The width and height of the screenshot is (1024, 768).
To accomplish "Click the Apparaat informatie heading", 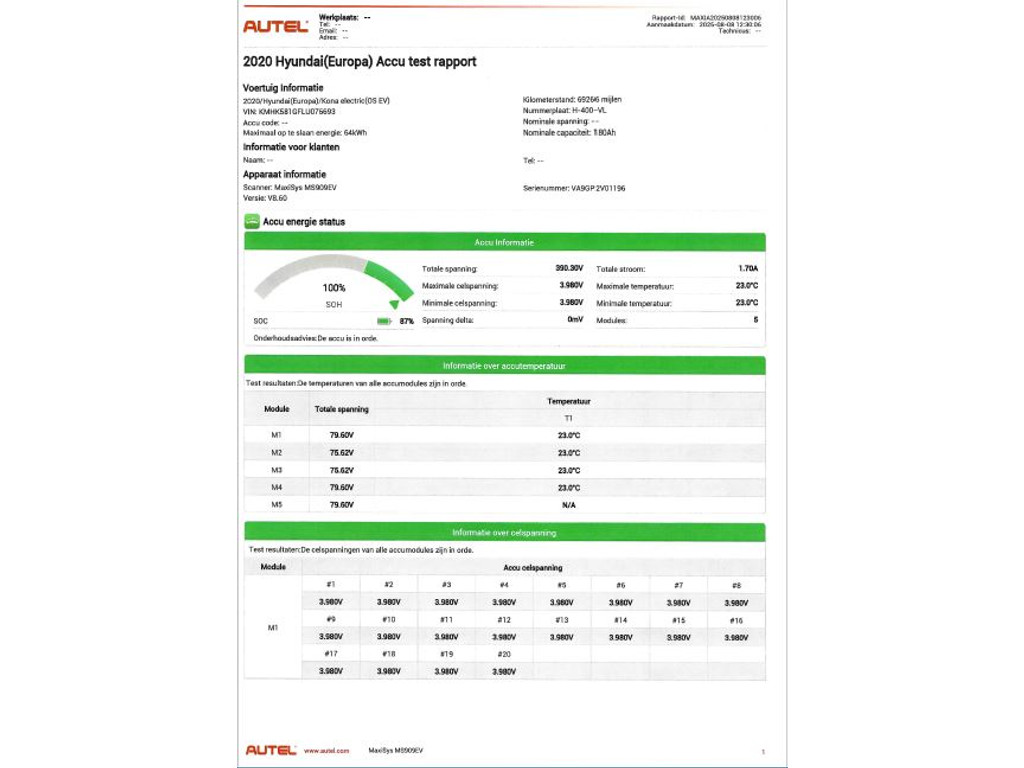I will pyautogui.click(x=284, y=174).
